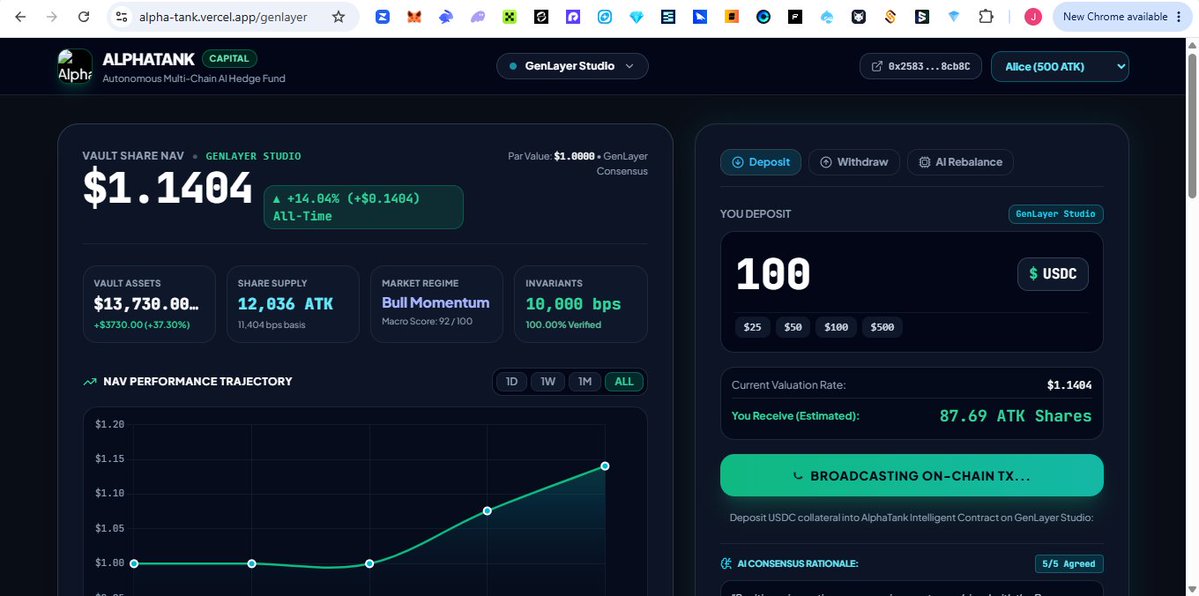Select the 1W chart range

coord(548,382)
